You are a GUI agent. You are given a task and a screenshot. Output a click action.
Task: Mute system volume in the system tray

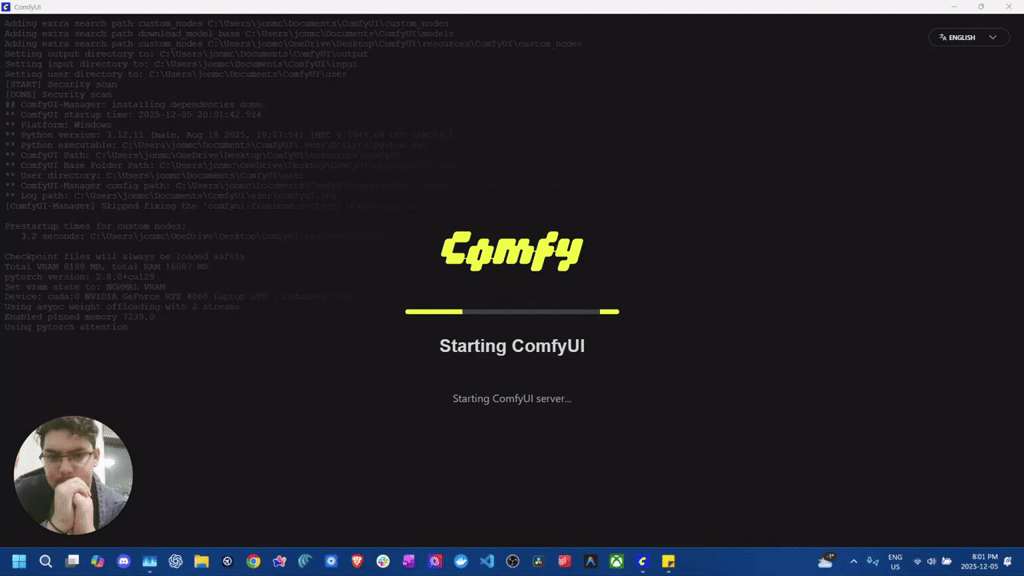click(x=931, y=561)
